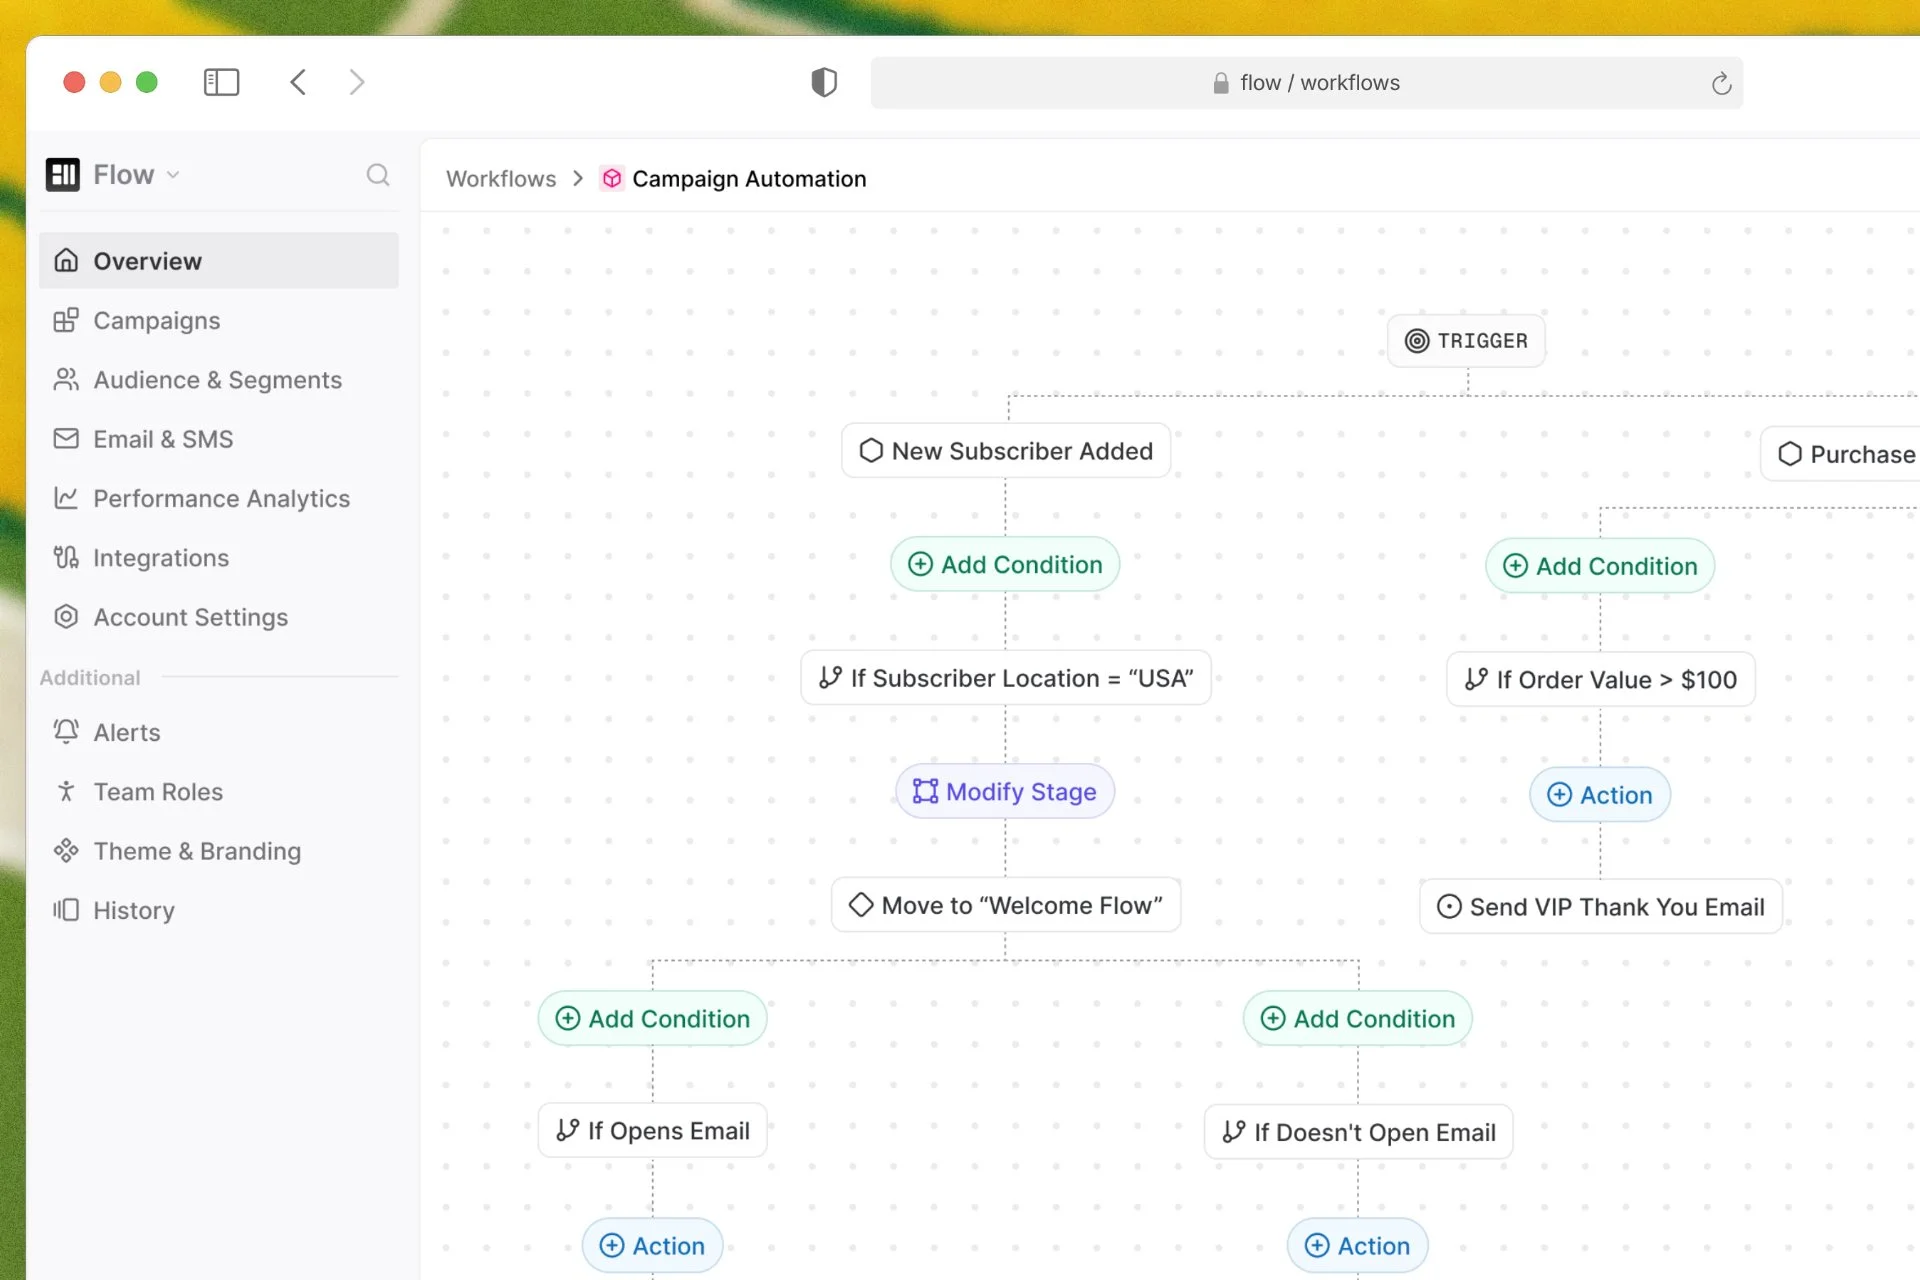Select the Send VIP Thank You Email node
Image resolution: width=1920 pixels, height=1280 pixels.
pyautogui.click(x=1601, y=907)
